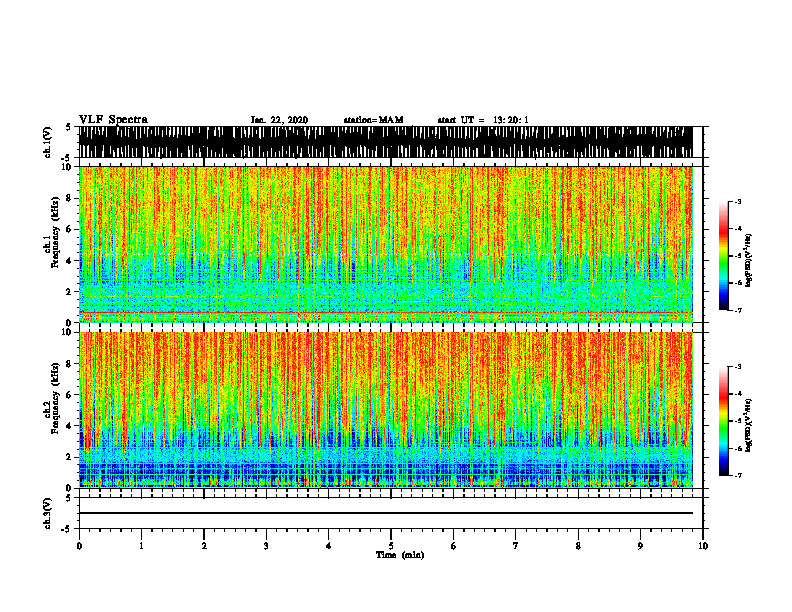792x612 pixels.
Task: Click the time-axis tick label "5"
Action: click(391, 546)
